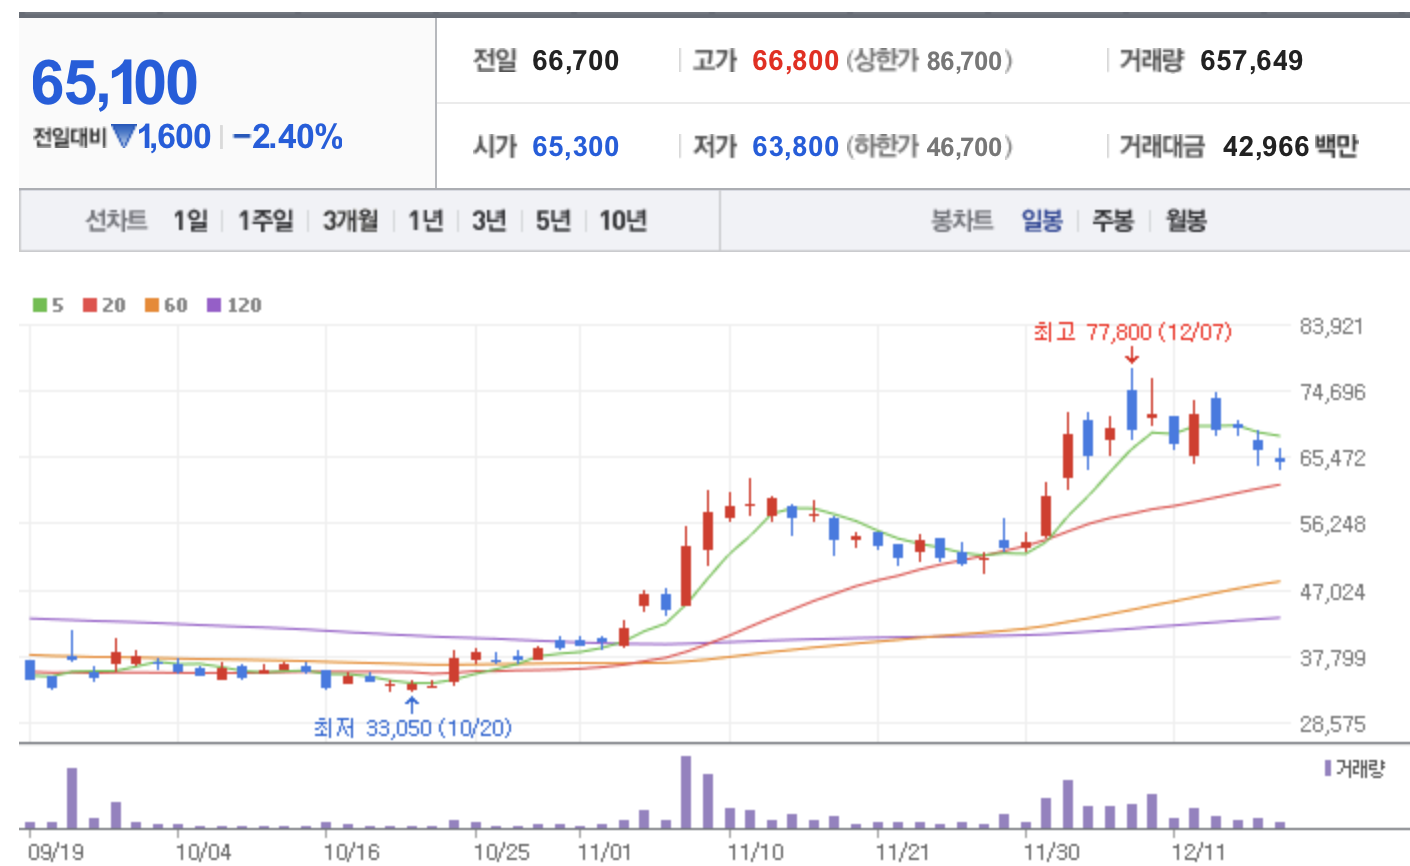Click the 봉차트 label
This screenshot has height=866, width=1410.
tap(962, 220)
